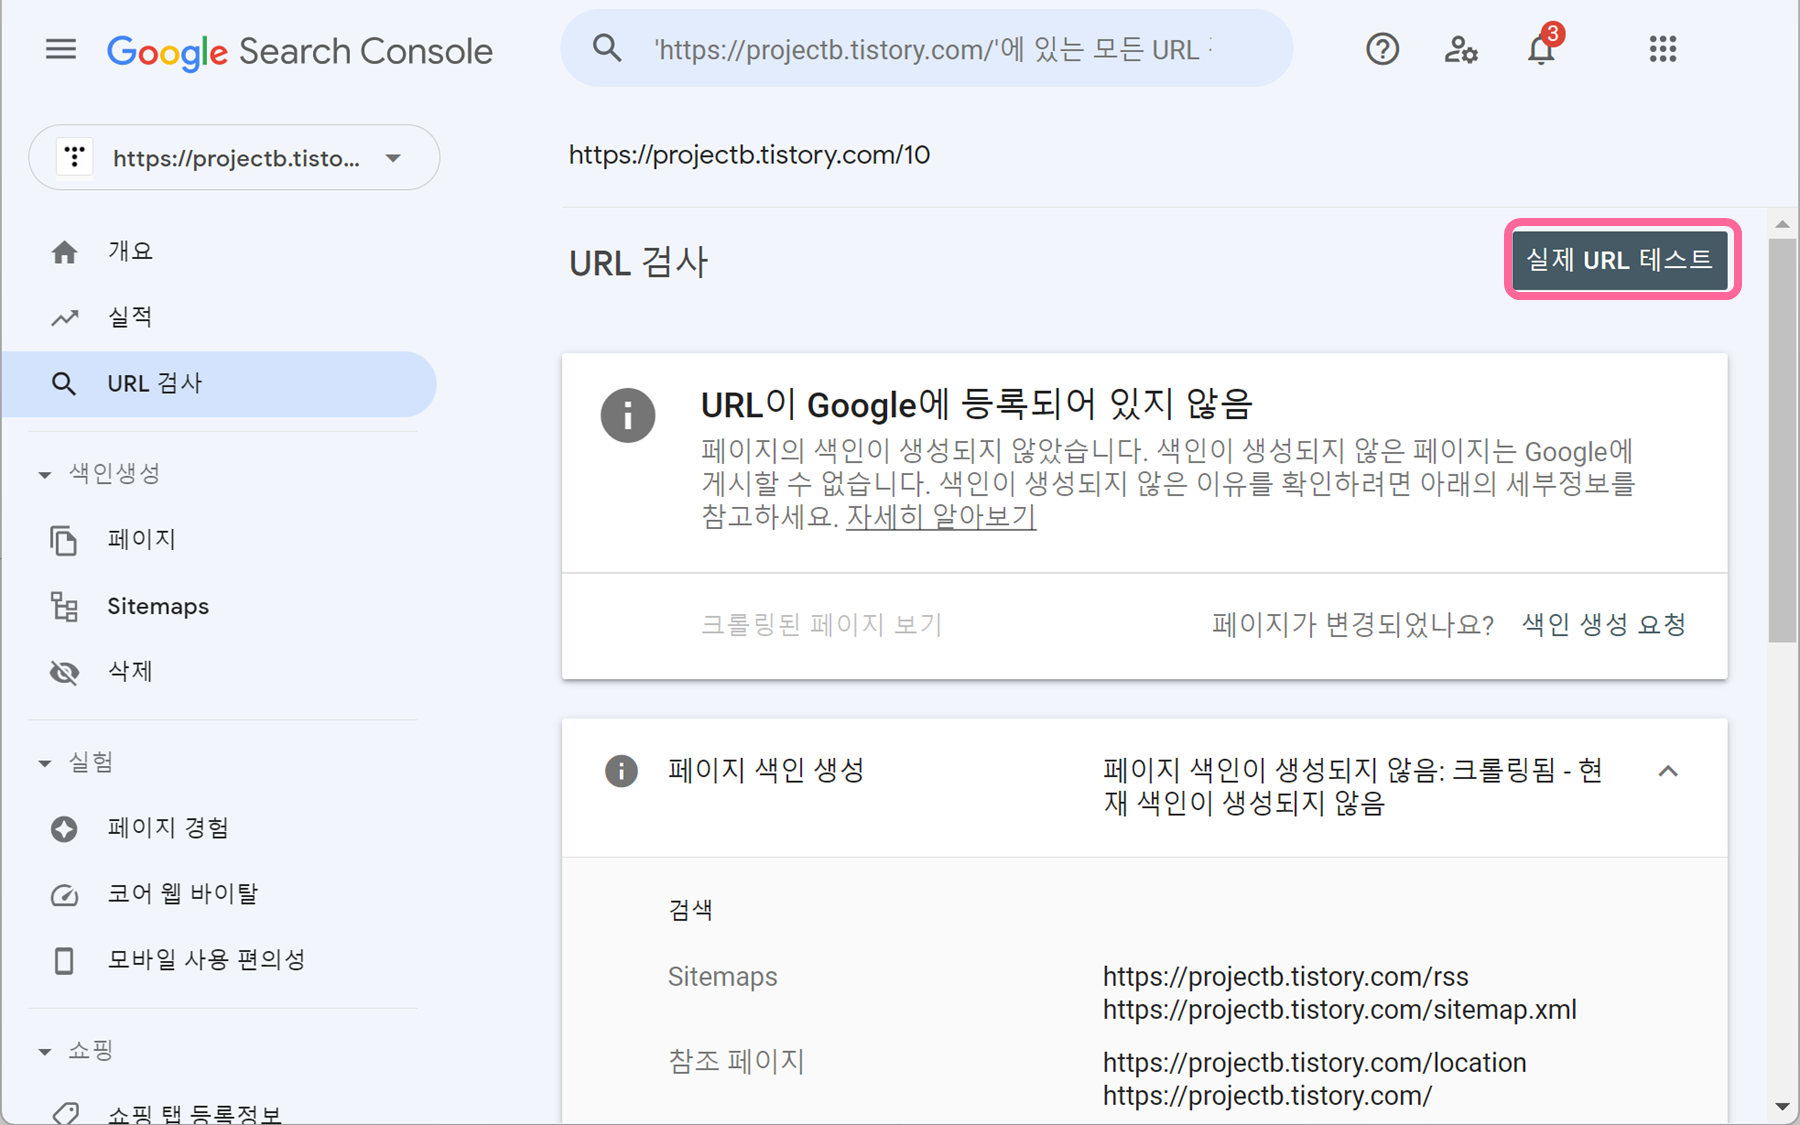Click the info icon beside 페이지 색인 생성
Viewport: 1800px width, 1125px height.
point(621,771)
